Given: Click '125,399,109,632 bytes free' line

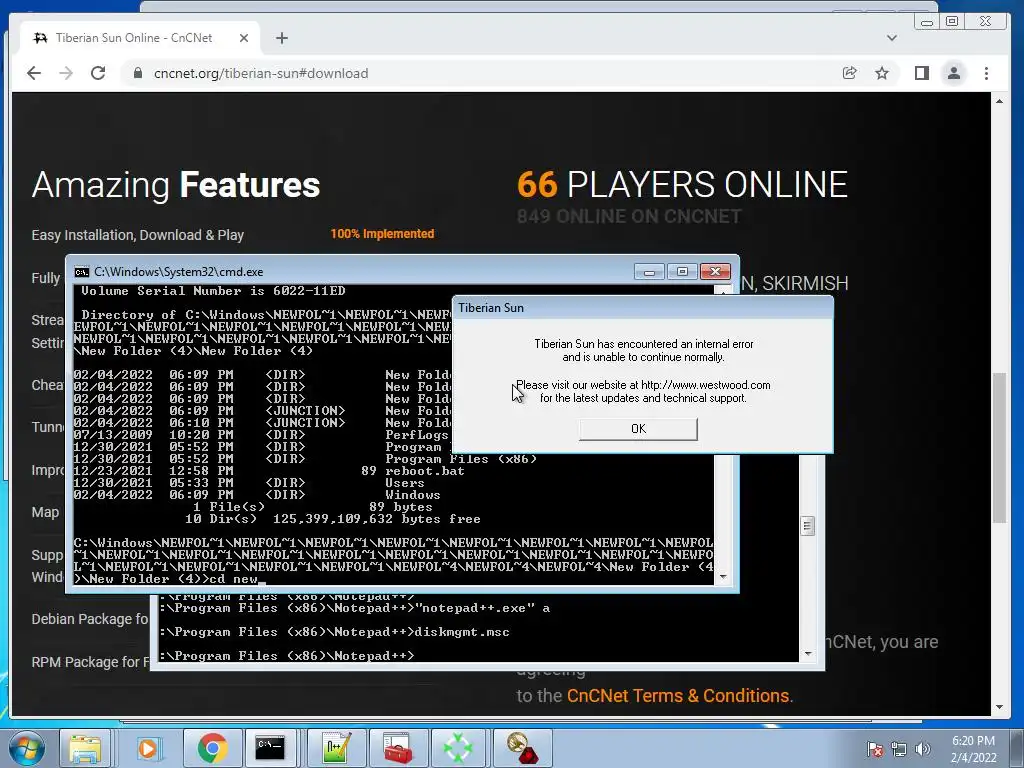Looking at the screenshot, I should [x=377, y=519].
